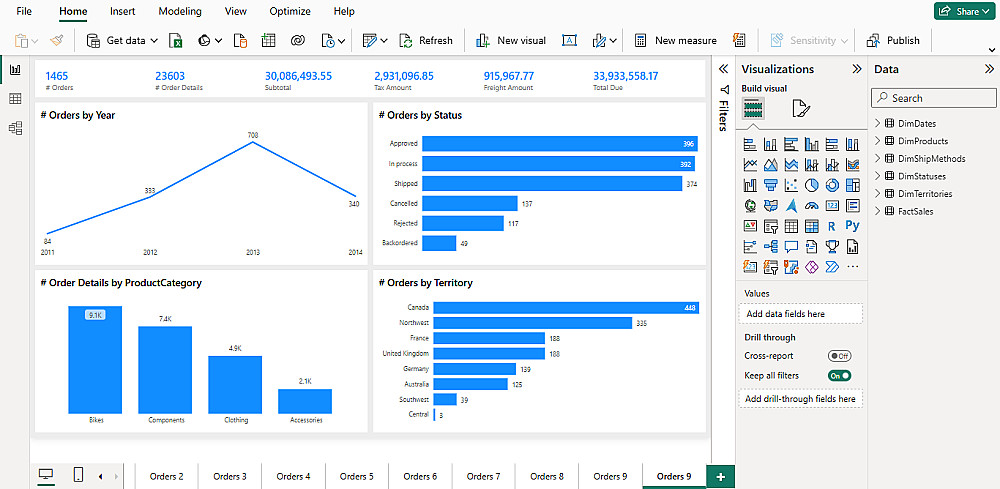Choose the Python visual icon
The image size is (1000, 489).
(853, 226)
